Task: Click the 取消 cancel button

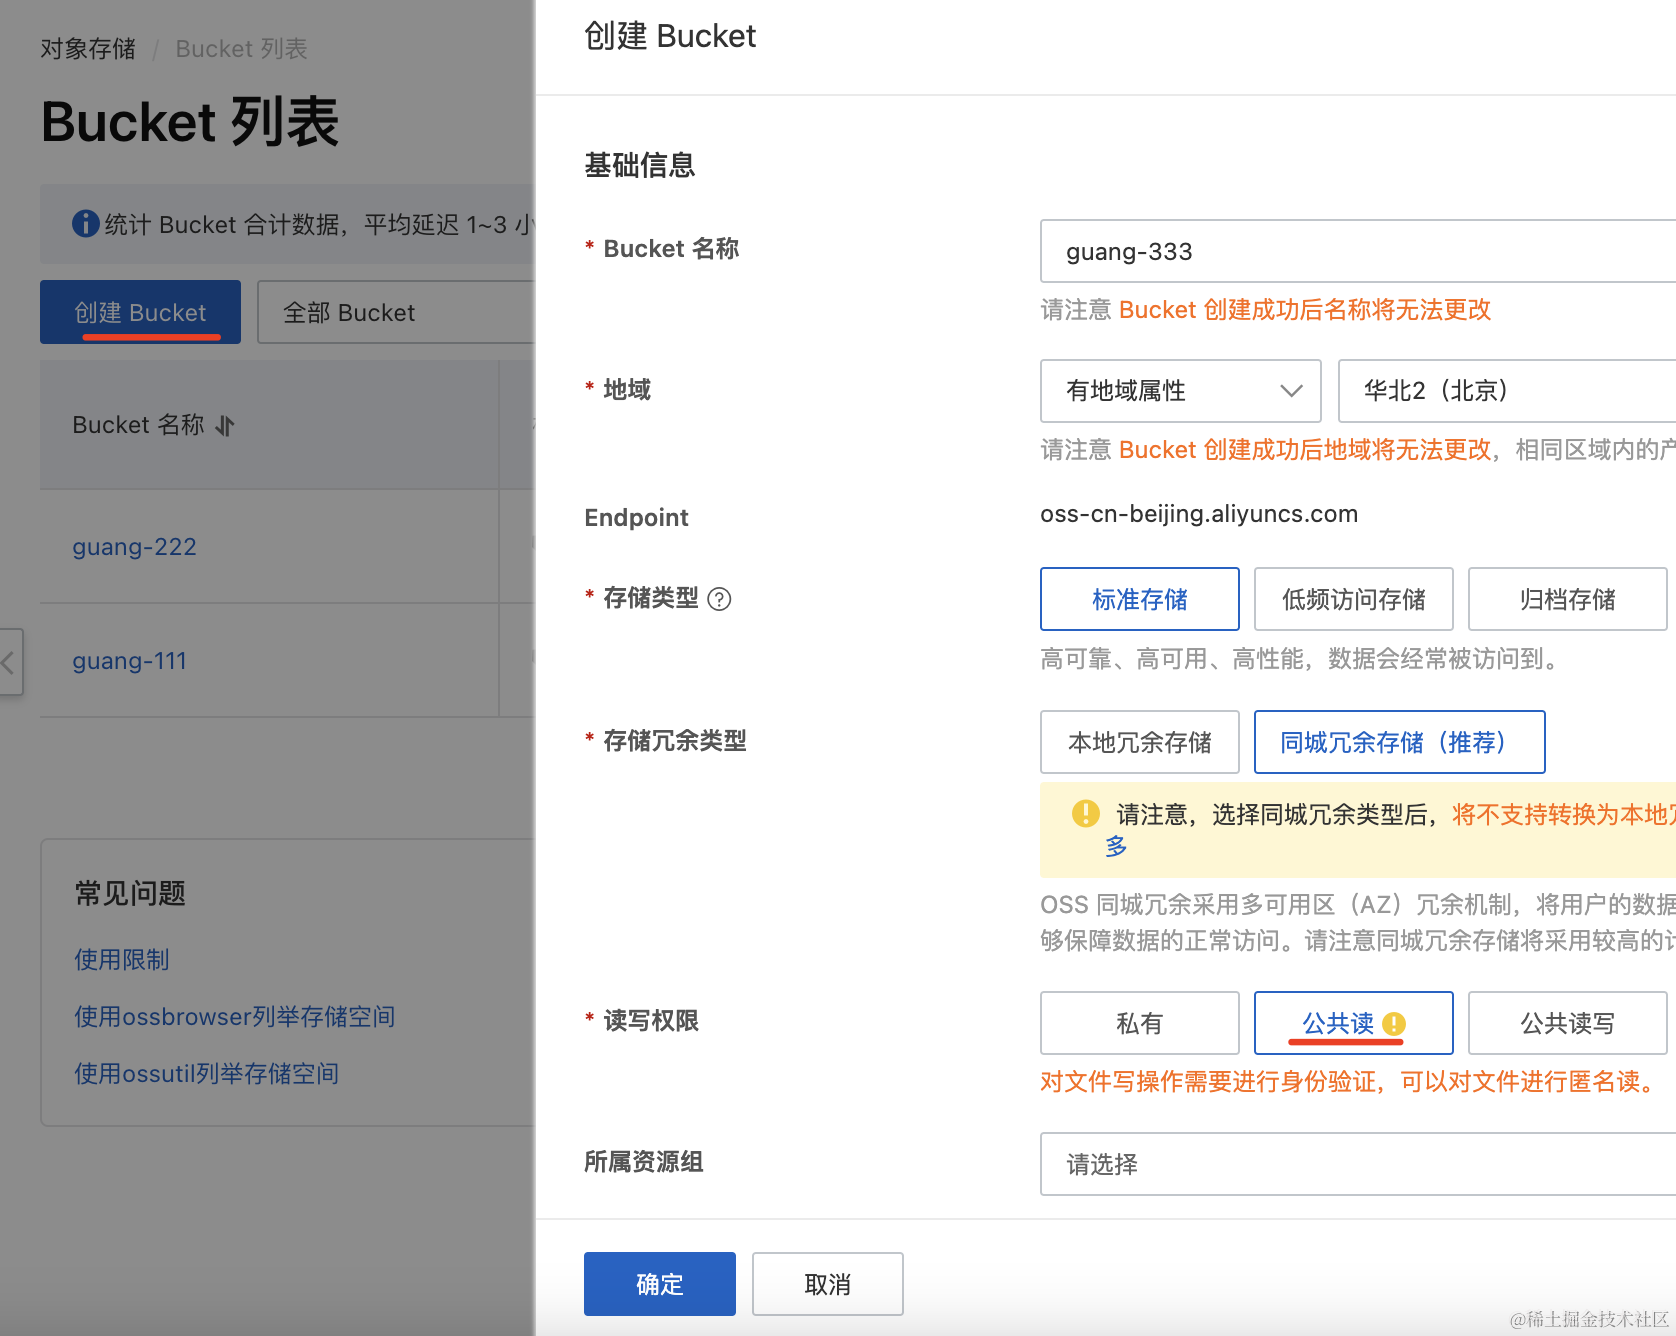Action: click(827, 1284)
